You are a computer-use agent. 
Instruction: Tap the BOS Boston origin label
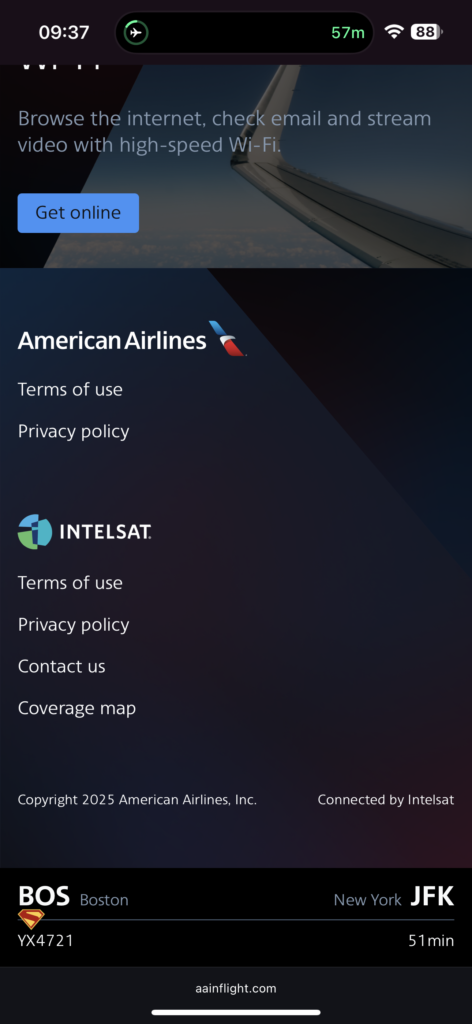click(73, 897)
